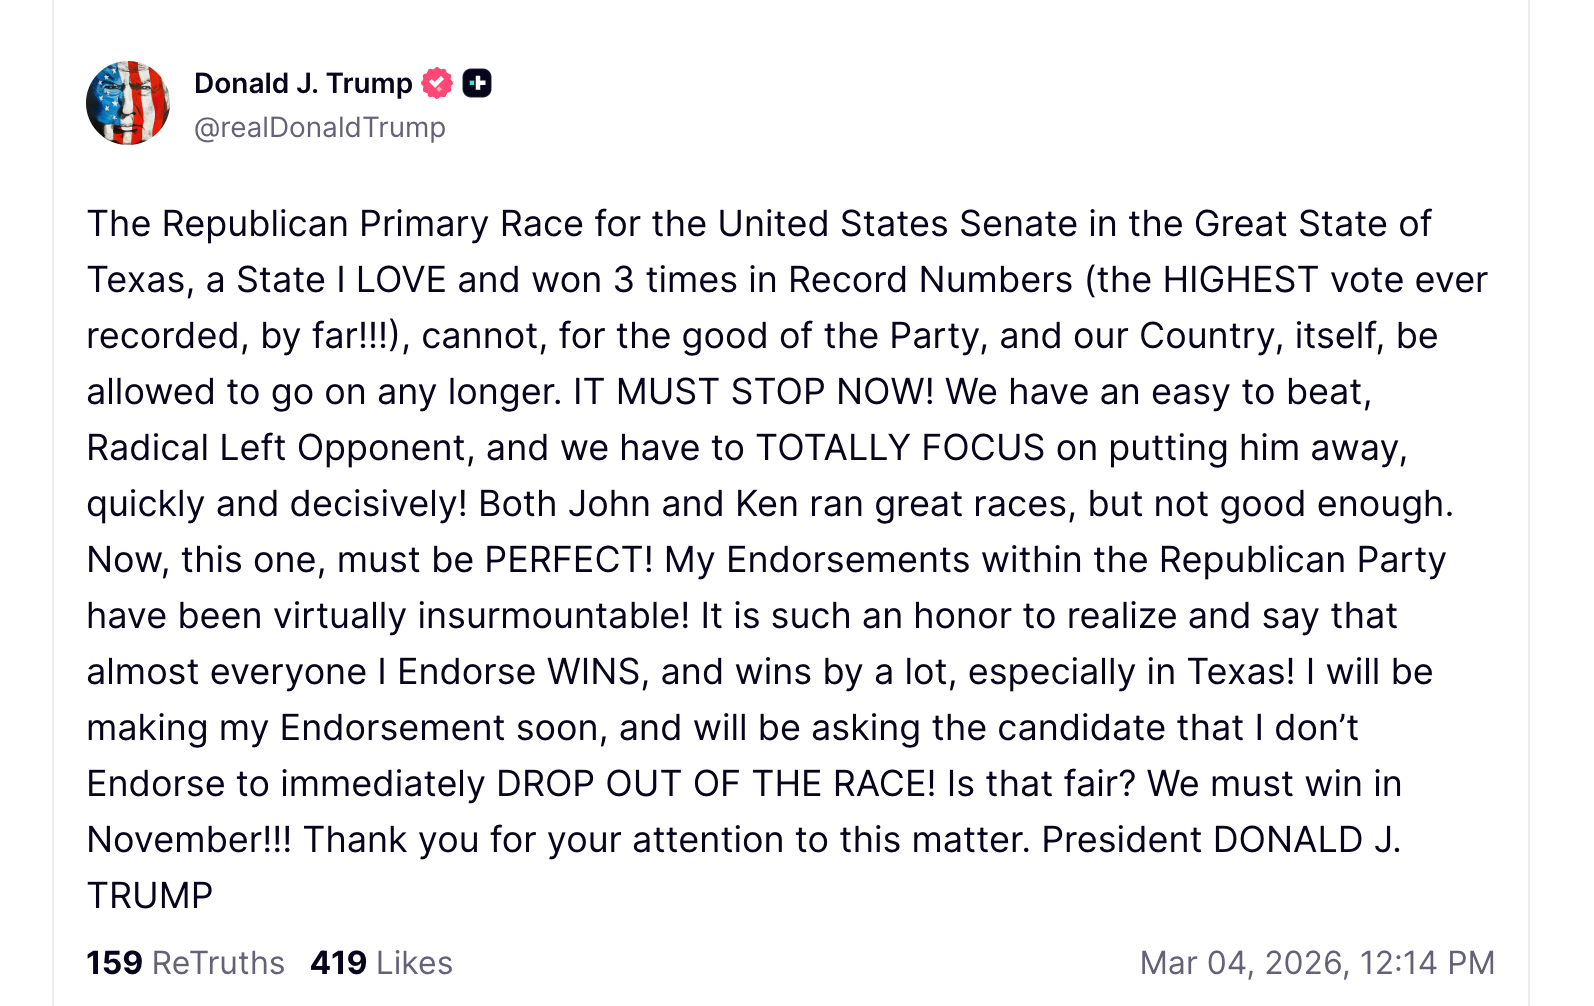Click the @realDonaldTrump handle
The width and height of the screenshot is (1594, 1006).
point(320,128)
